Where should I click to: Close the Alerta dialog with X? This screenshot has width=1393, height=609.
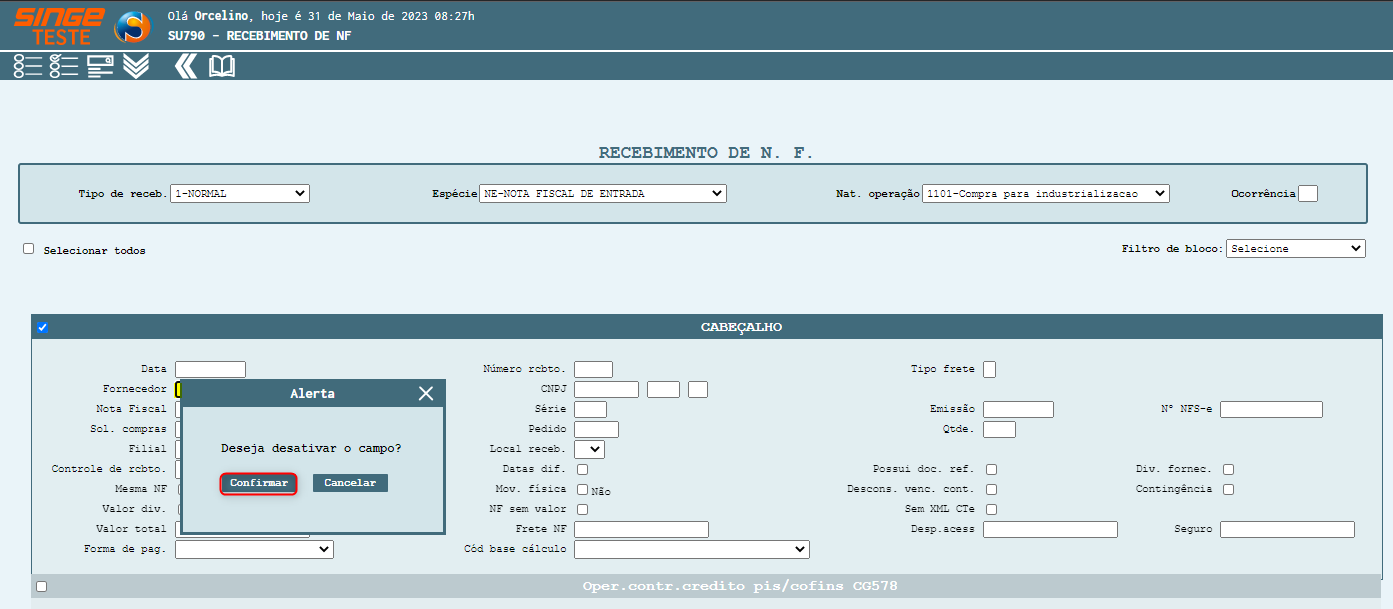coord(426,394)
